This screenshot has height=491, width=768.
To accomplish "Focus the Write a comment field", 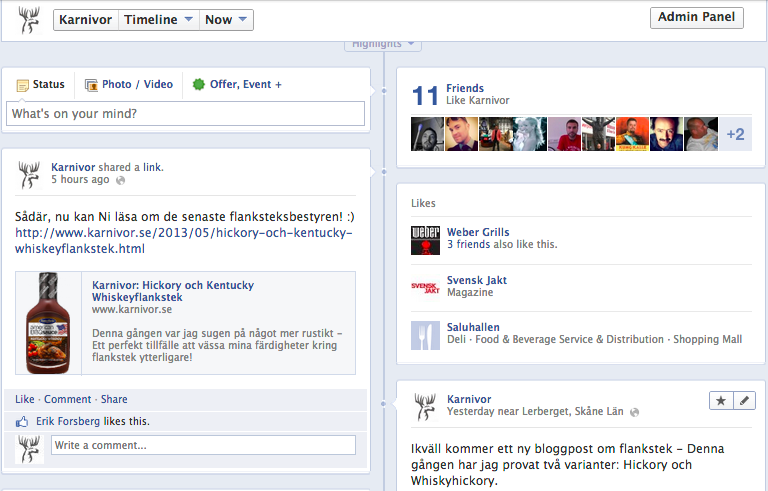I will (203, 445).
